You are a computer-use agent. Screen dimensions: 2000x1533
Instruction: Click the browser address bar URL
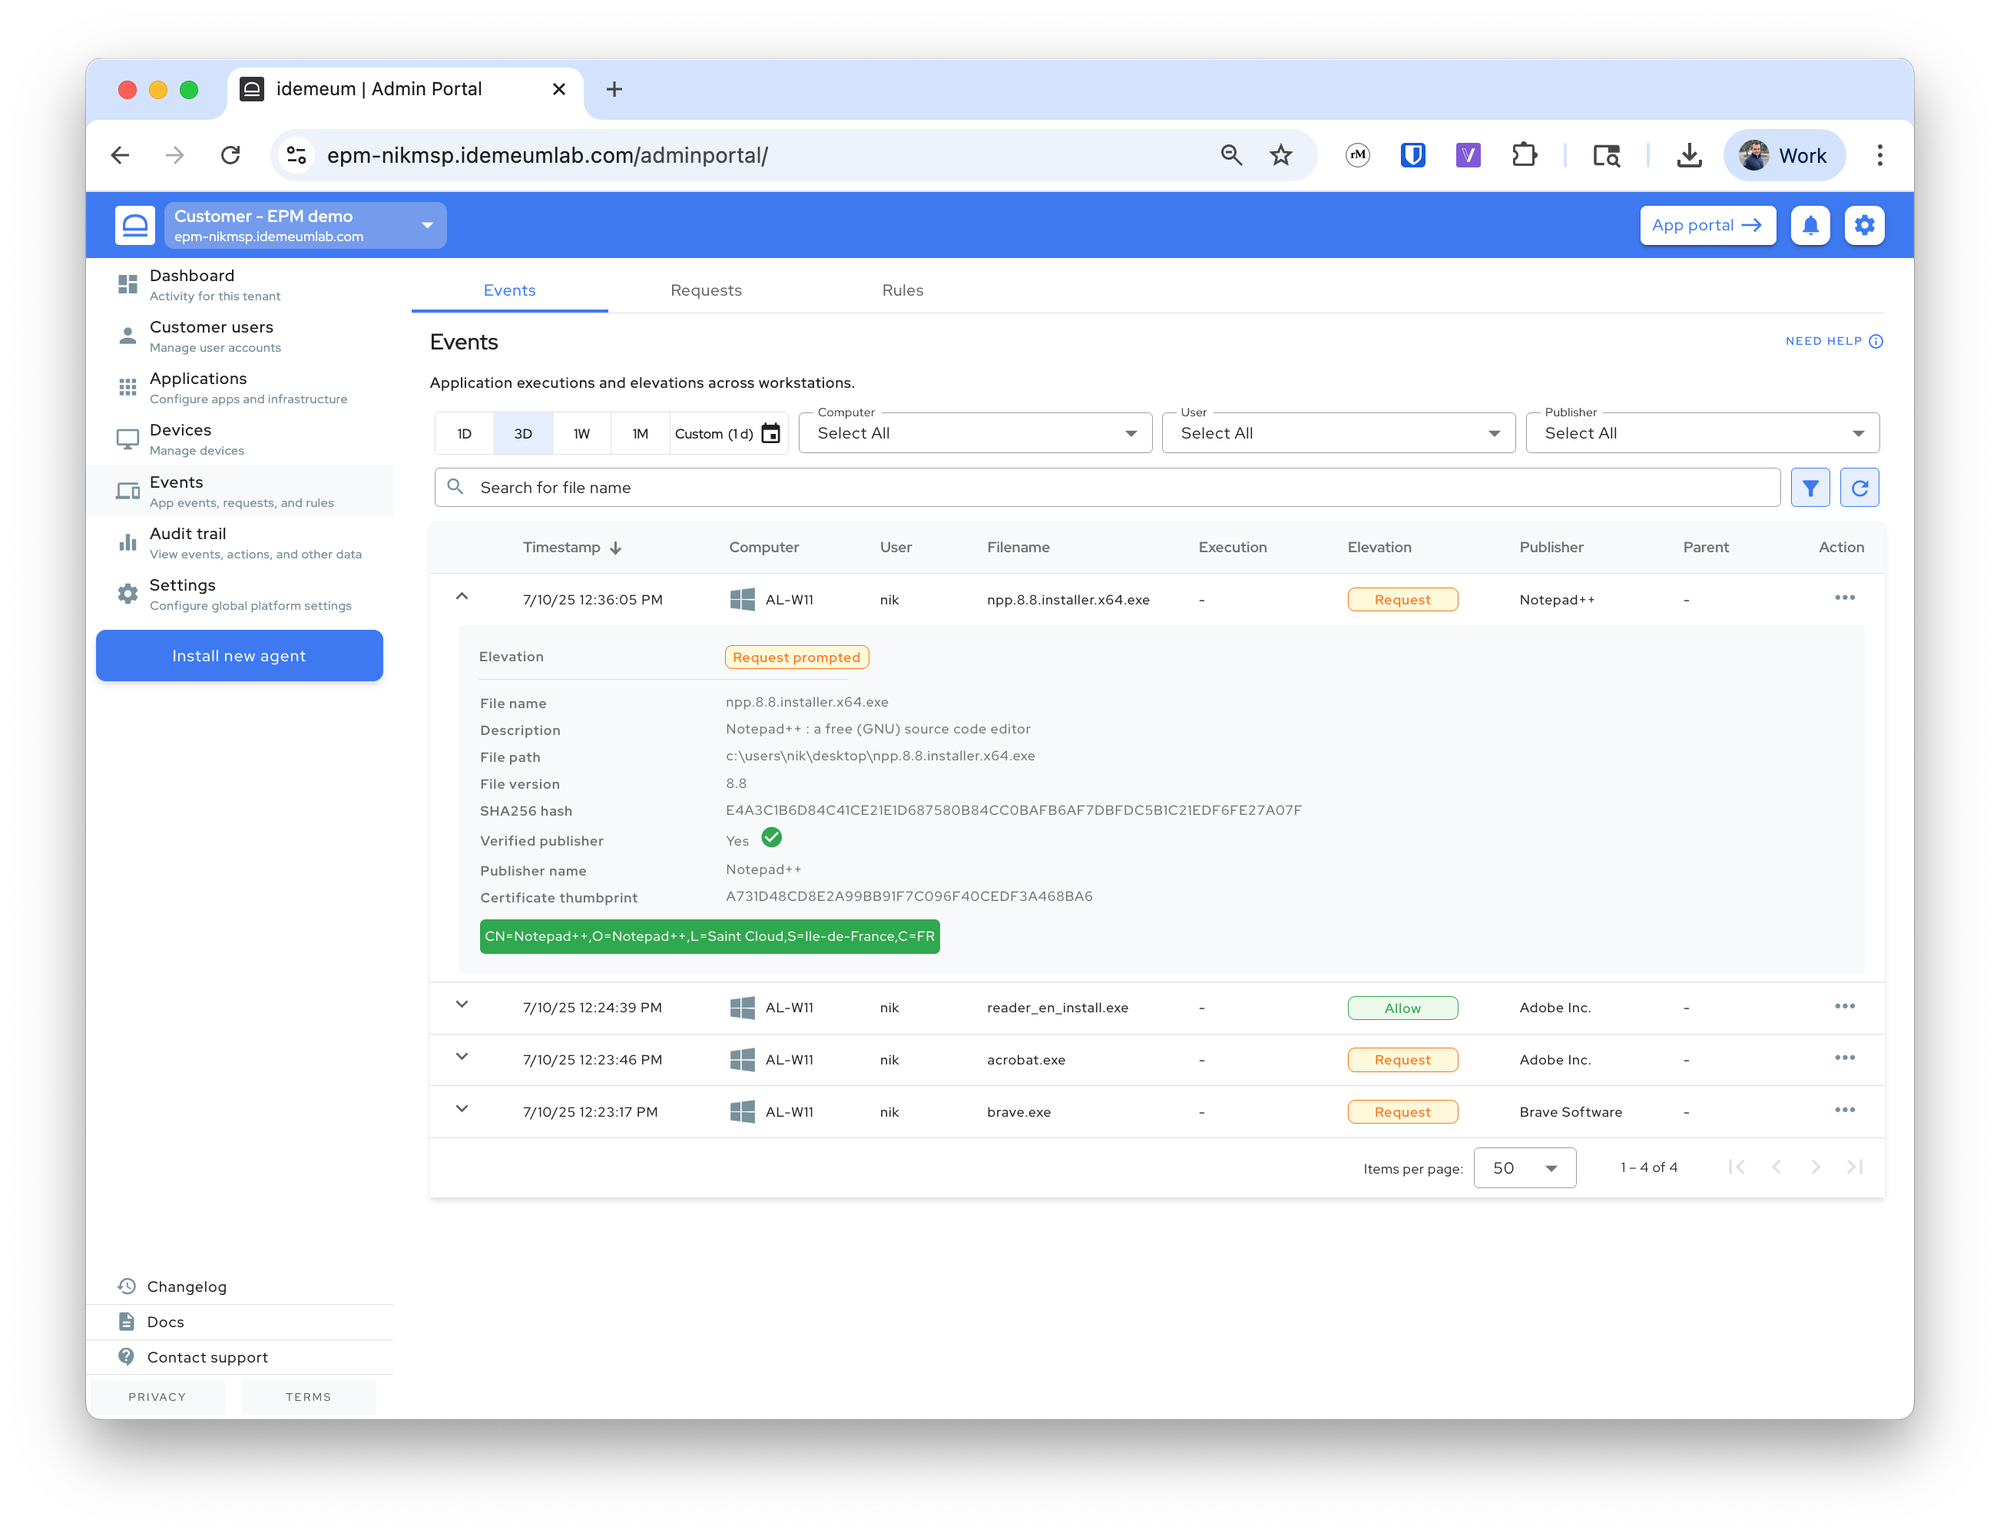pos(548,155)
